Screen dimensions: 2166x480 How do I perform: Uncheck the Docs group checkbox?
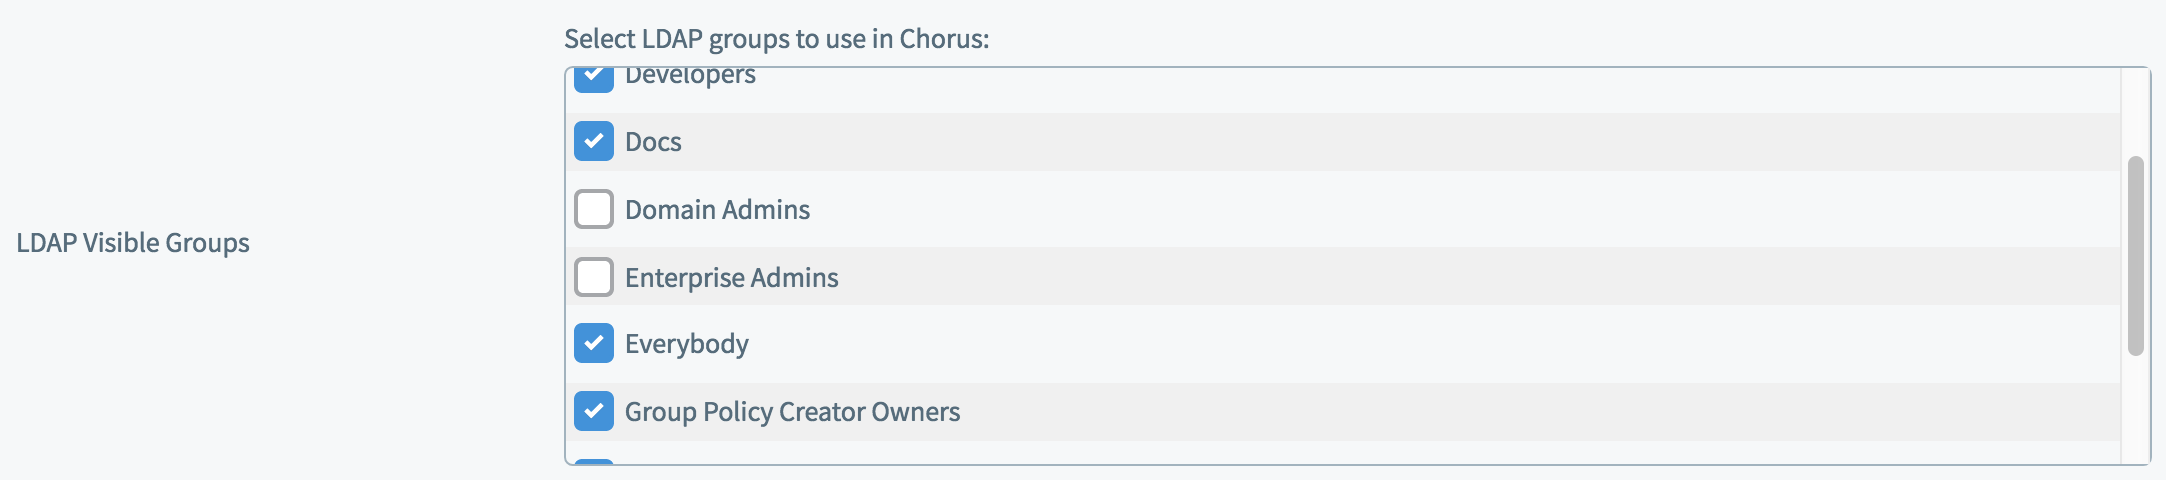[594, 141]
